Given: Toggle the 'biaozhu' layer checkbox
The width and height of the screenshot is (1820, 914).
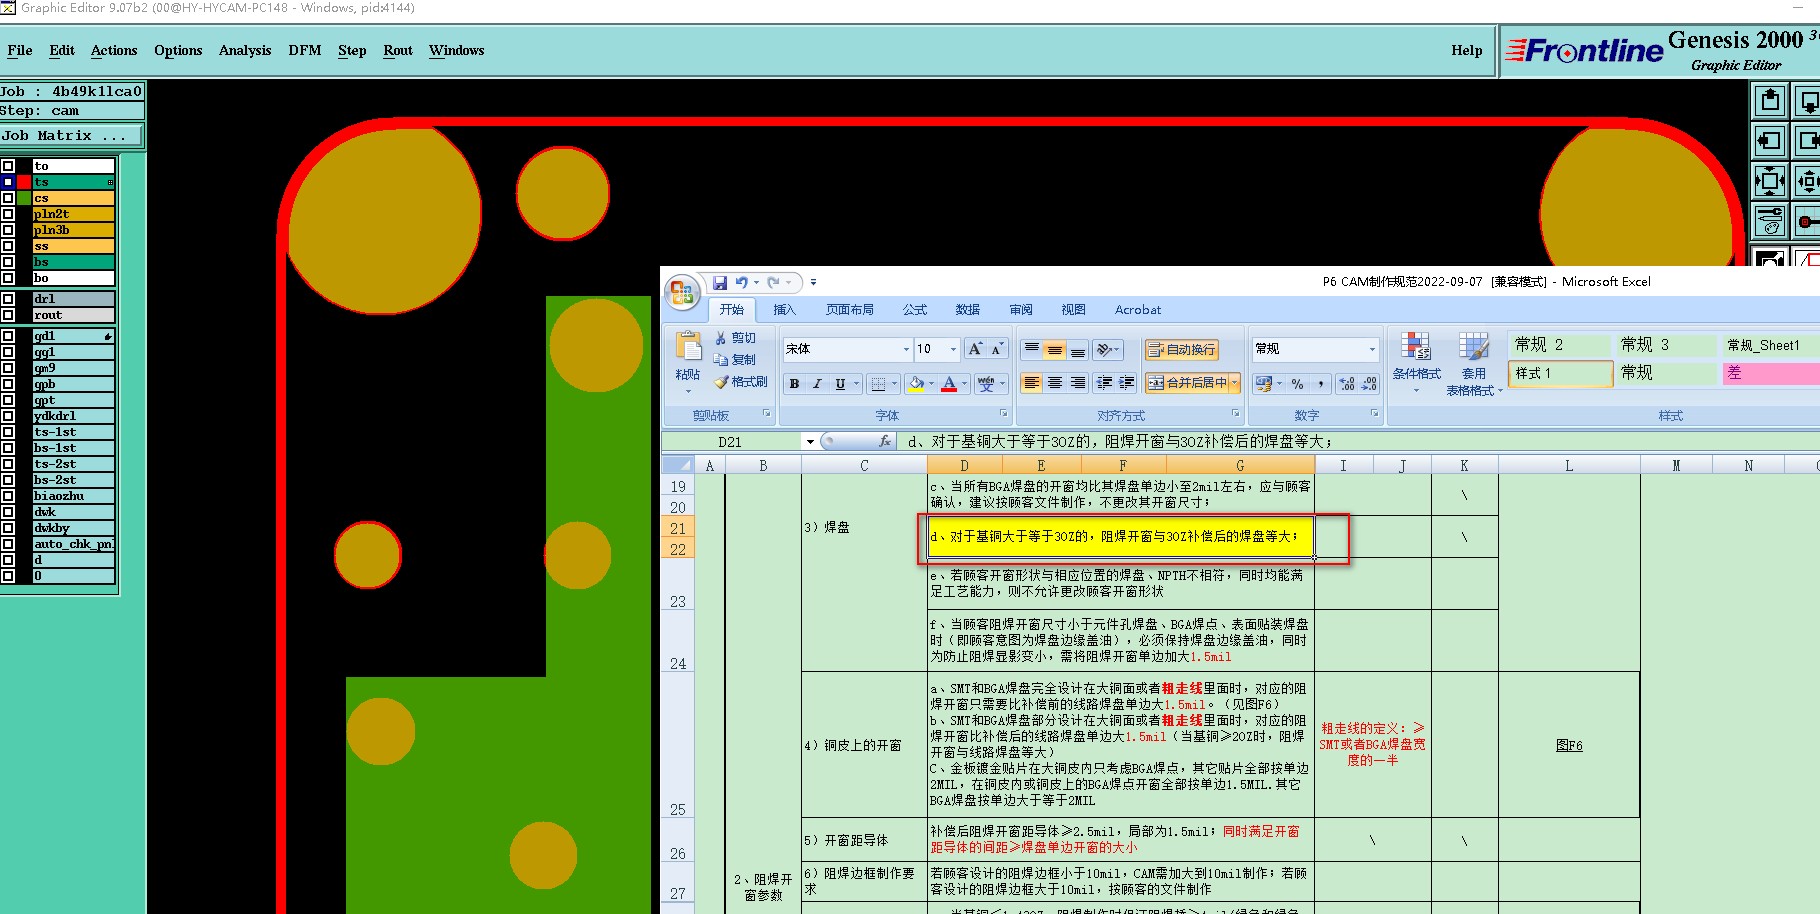Looking at the screenshot, I should [x=8, y=496].
